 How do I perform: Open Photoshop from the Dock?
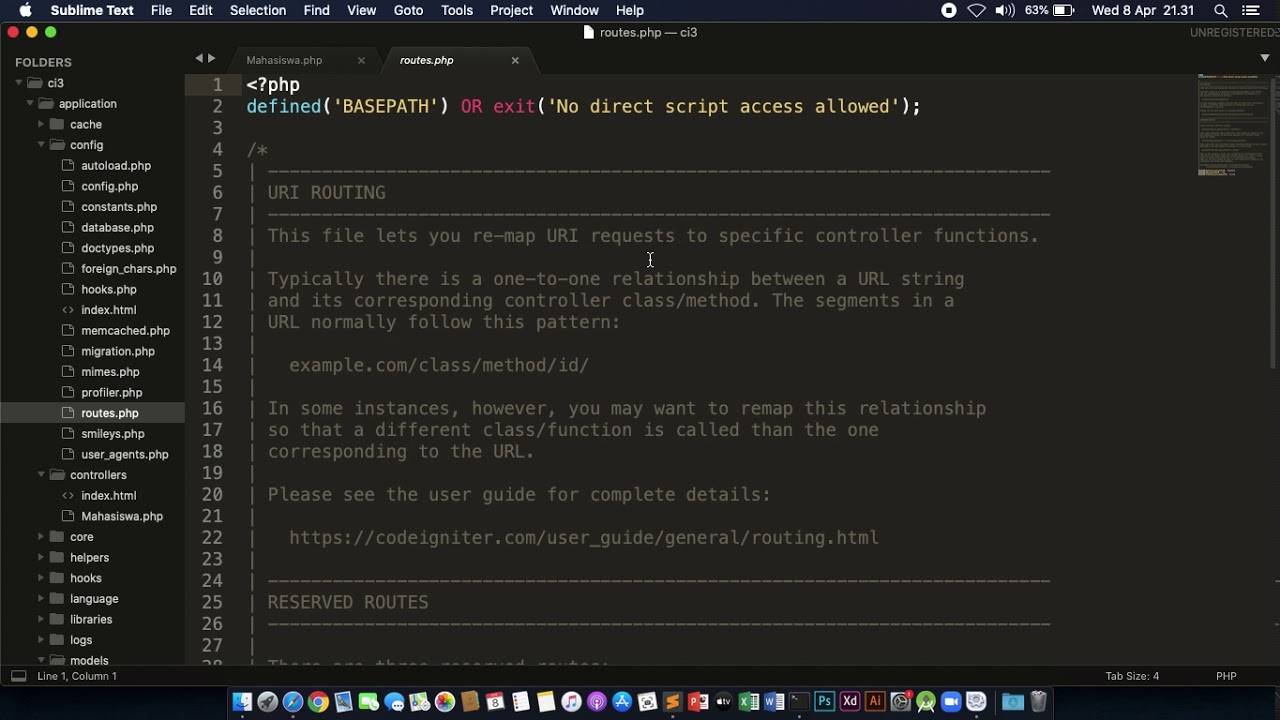point(824,702)
